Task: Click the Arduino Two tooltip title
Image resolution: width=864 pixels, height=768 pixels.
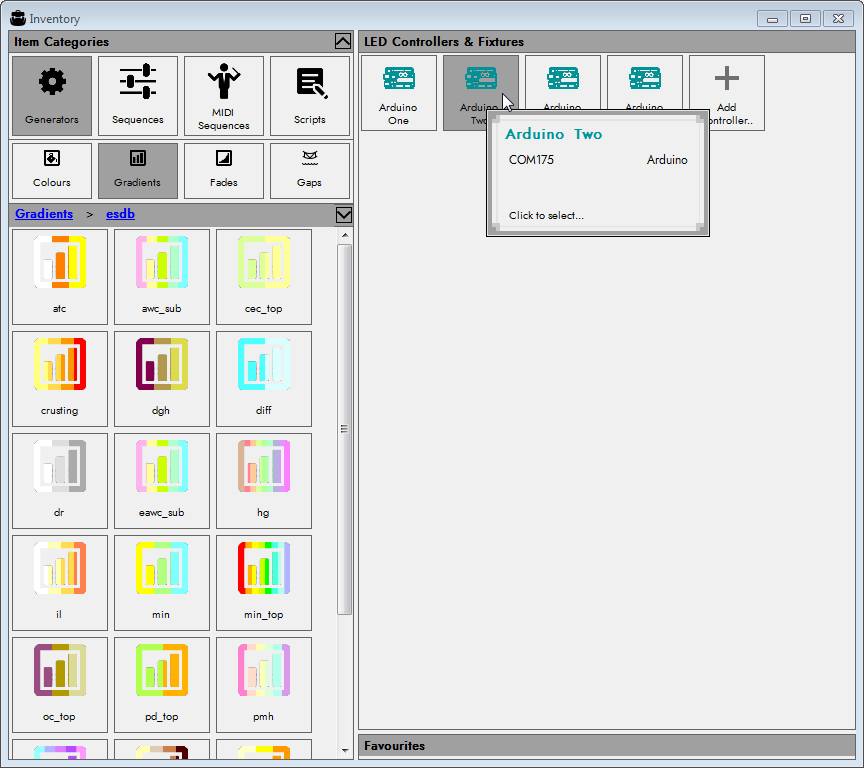Action: pyautogui.click(x=553, y=134)
